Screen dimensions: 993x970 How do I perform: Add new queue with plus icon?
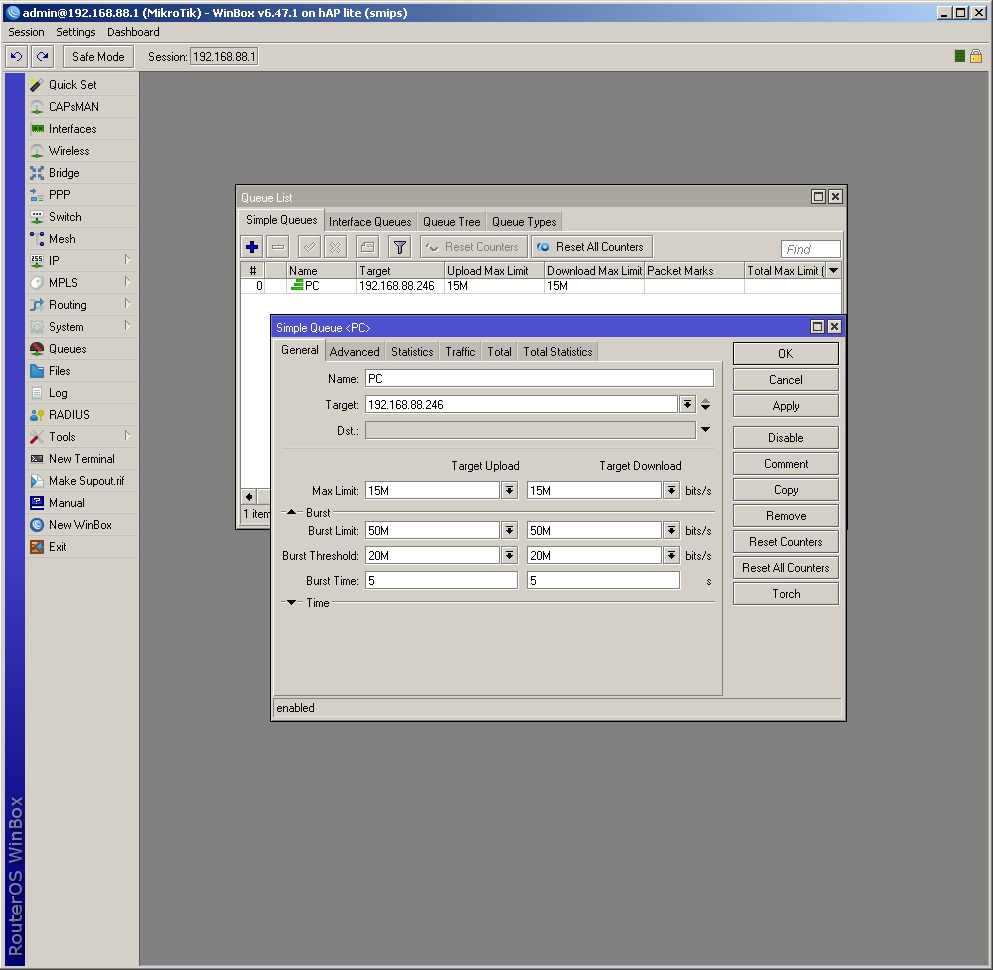pos(252,247)
